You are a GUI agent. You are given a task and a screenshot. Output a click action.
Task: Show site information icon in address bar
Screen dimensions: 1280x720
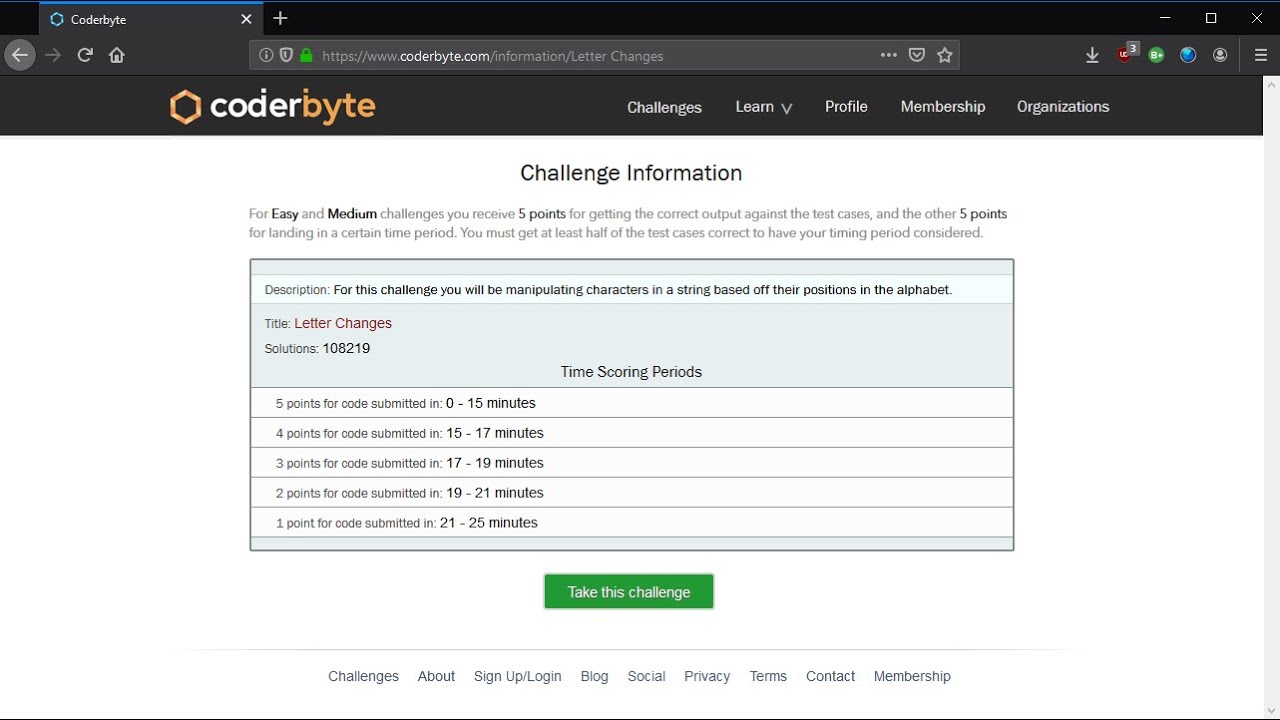[266, 56]
